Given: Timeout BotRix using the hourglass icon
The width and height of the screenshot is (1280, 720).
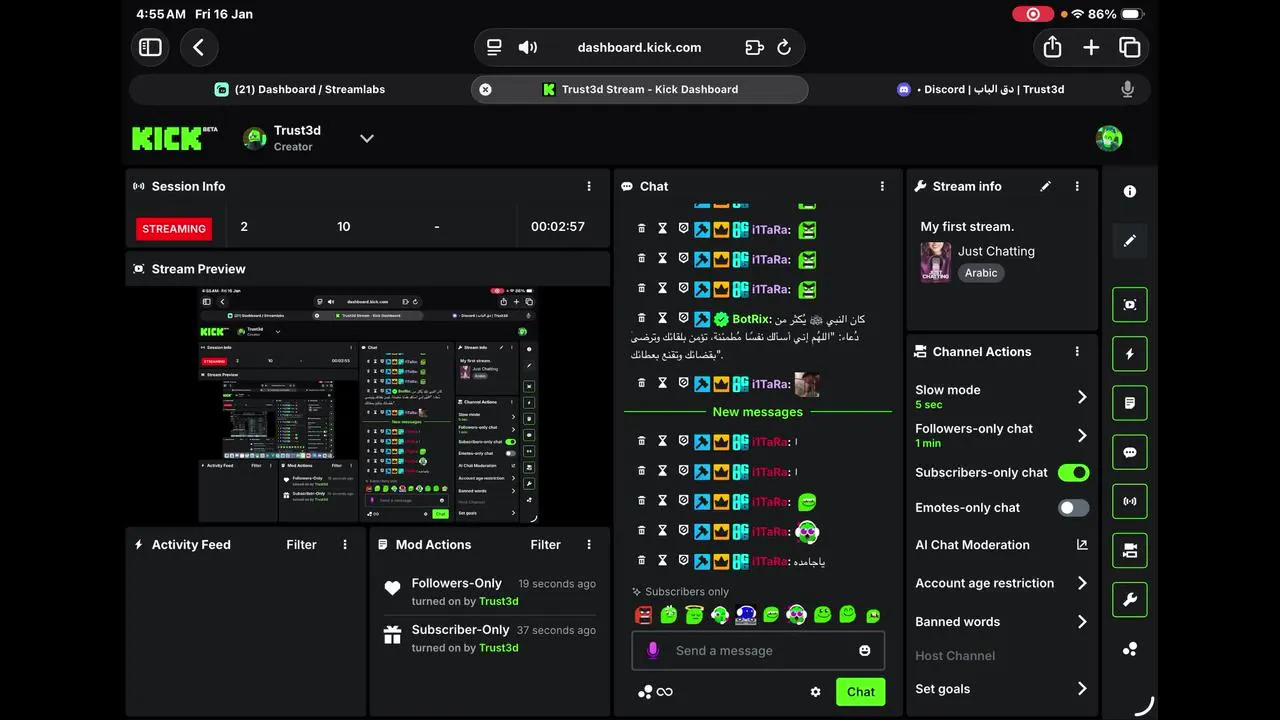Looking at the screenshot, I should pyautogui.click(x=662, y=318).
